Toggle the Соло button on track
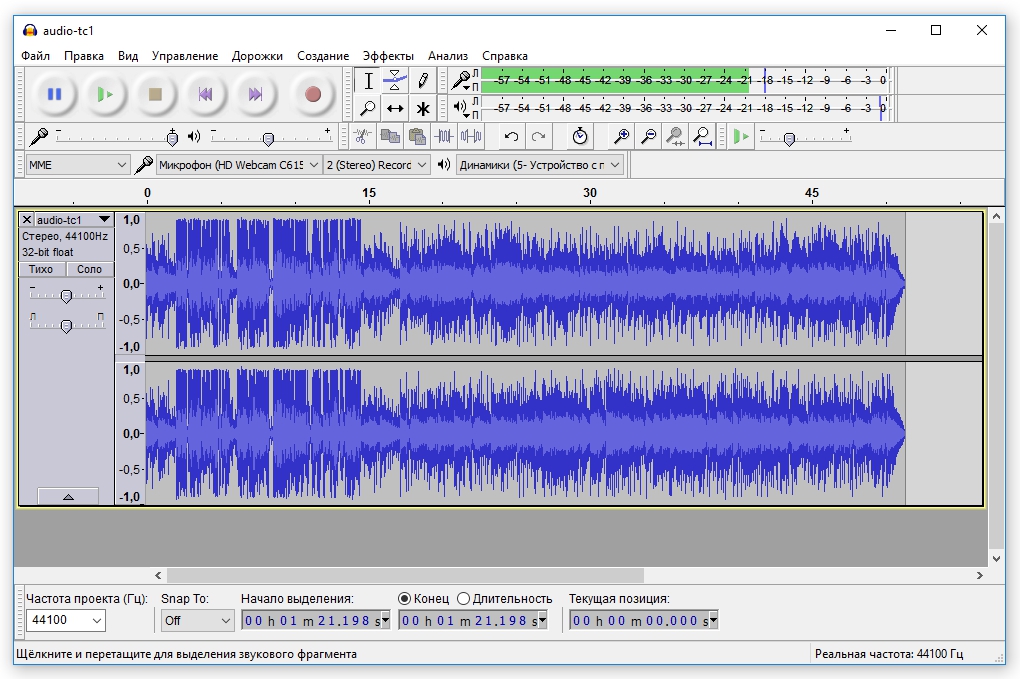1020x679 pixels. 90,269
